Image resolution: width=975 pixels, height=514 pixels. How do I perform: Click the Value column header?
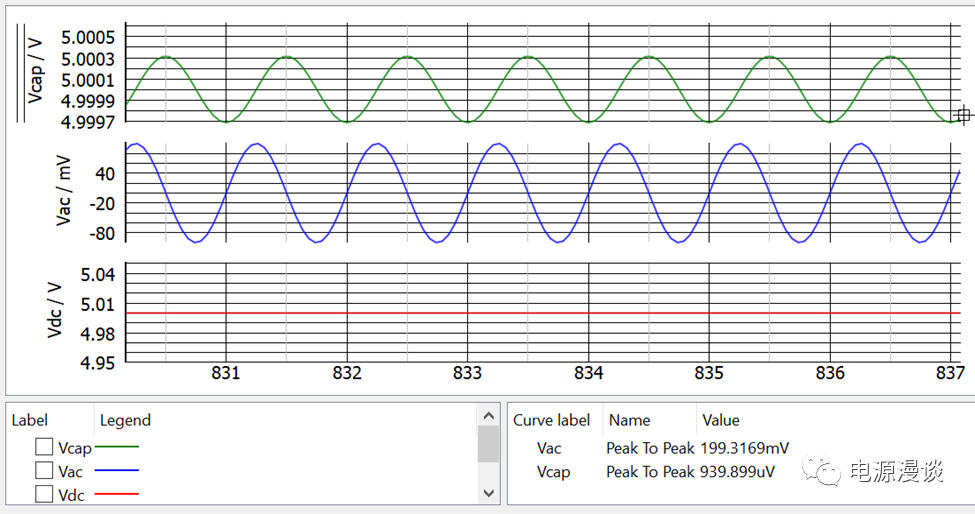tap(721, 420)
